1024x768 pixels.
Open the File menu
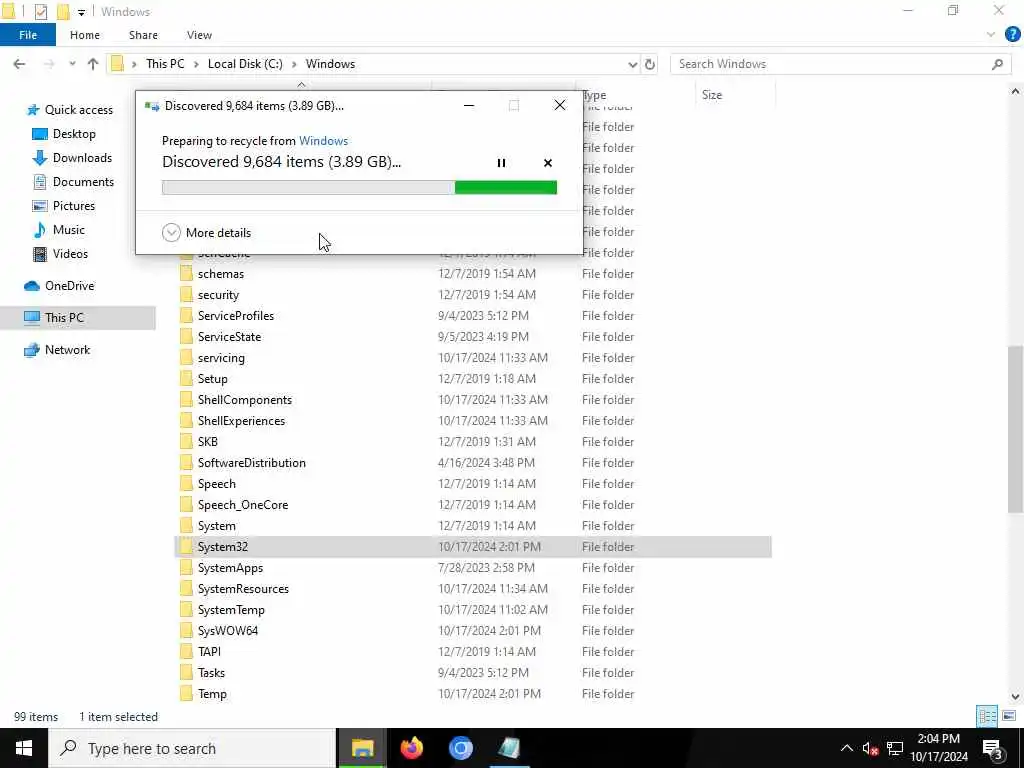27,35
